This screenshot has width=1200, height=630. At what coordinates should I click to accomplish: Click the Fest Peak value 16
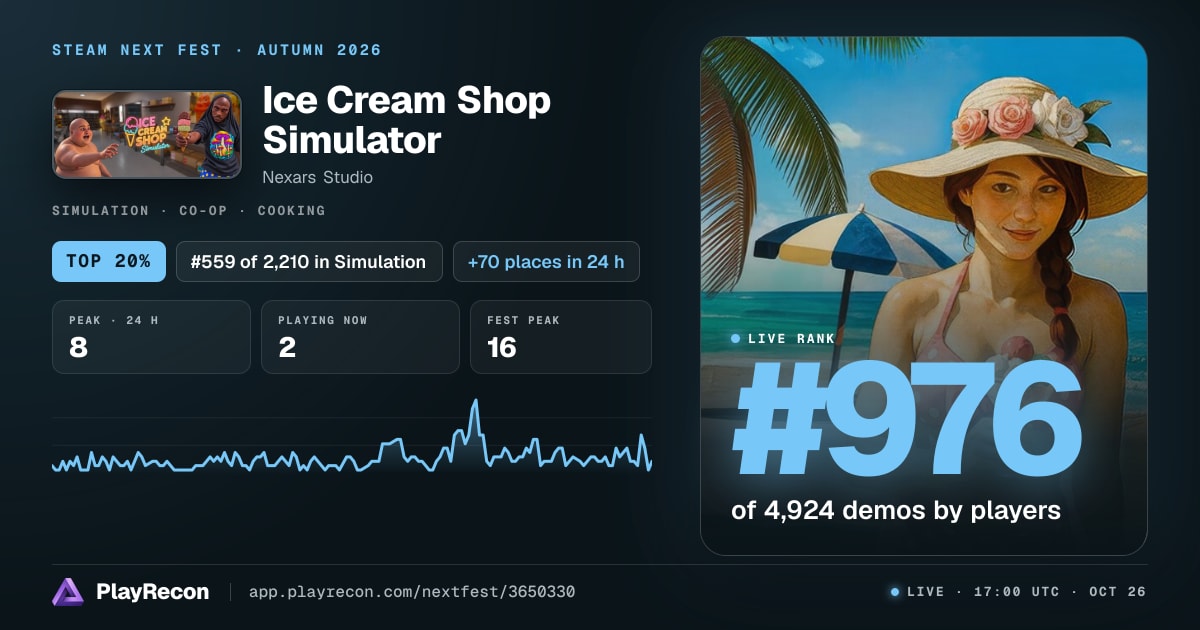coord(501,348)
